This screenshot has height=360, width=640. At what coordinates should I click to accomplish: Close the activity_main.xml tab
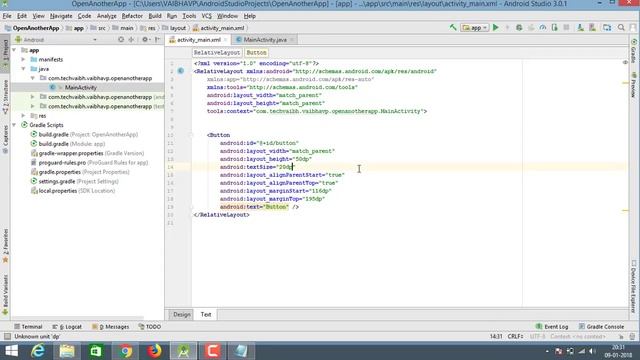click(x=225, y=40)
